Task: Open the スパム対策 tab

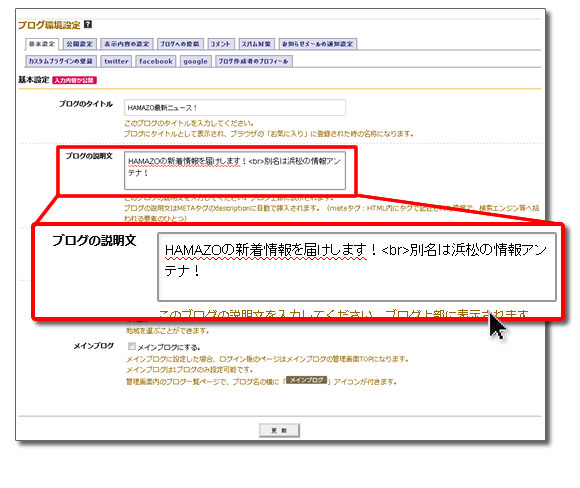Action: [256, 44]
